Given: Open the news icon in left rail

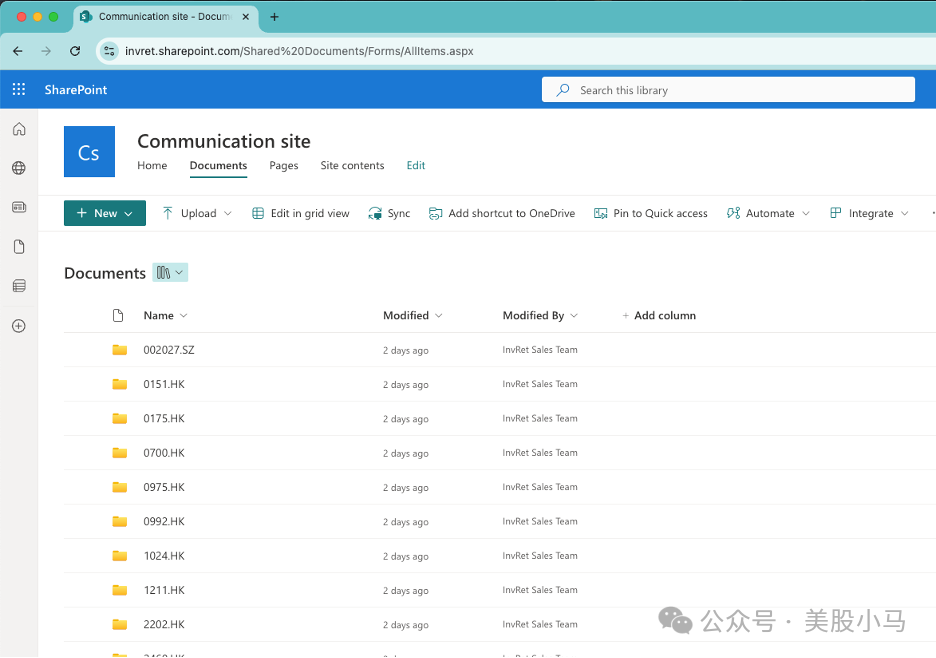Looking at the screenshot, I should click(19, 207).
